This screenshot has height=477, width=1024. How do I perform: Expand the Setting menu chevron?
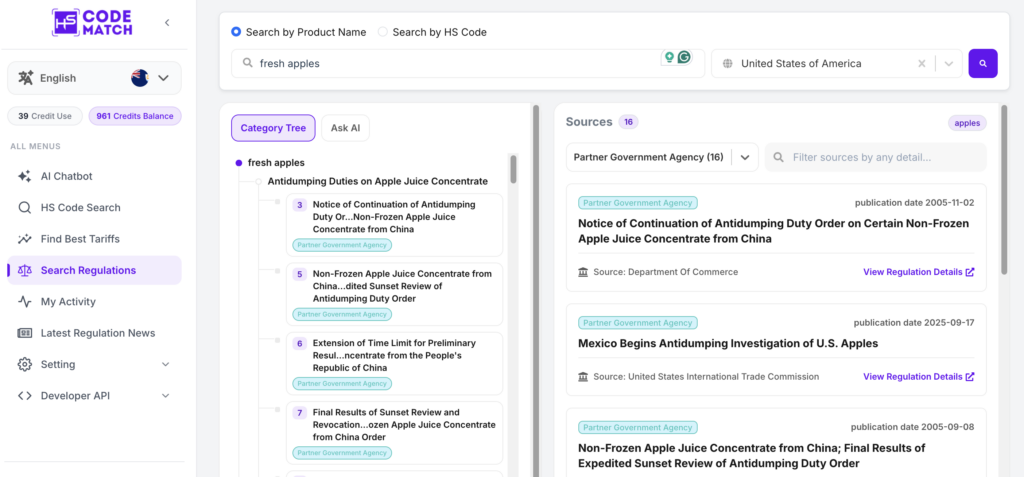(x=165, y=365)
